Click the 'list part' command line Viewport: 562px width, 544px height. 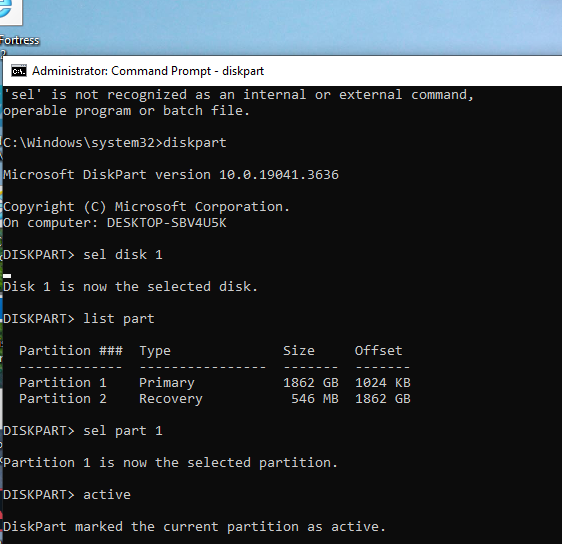[79, 319]
